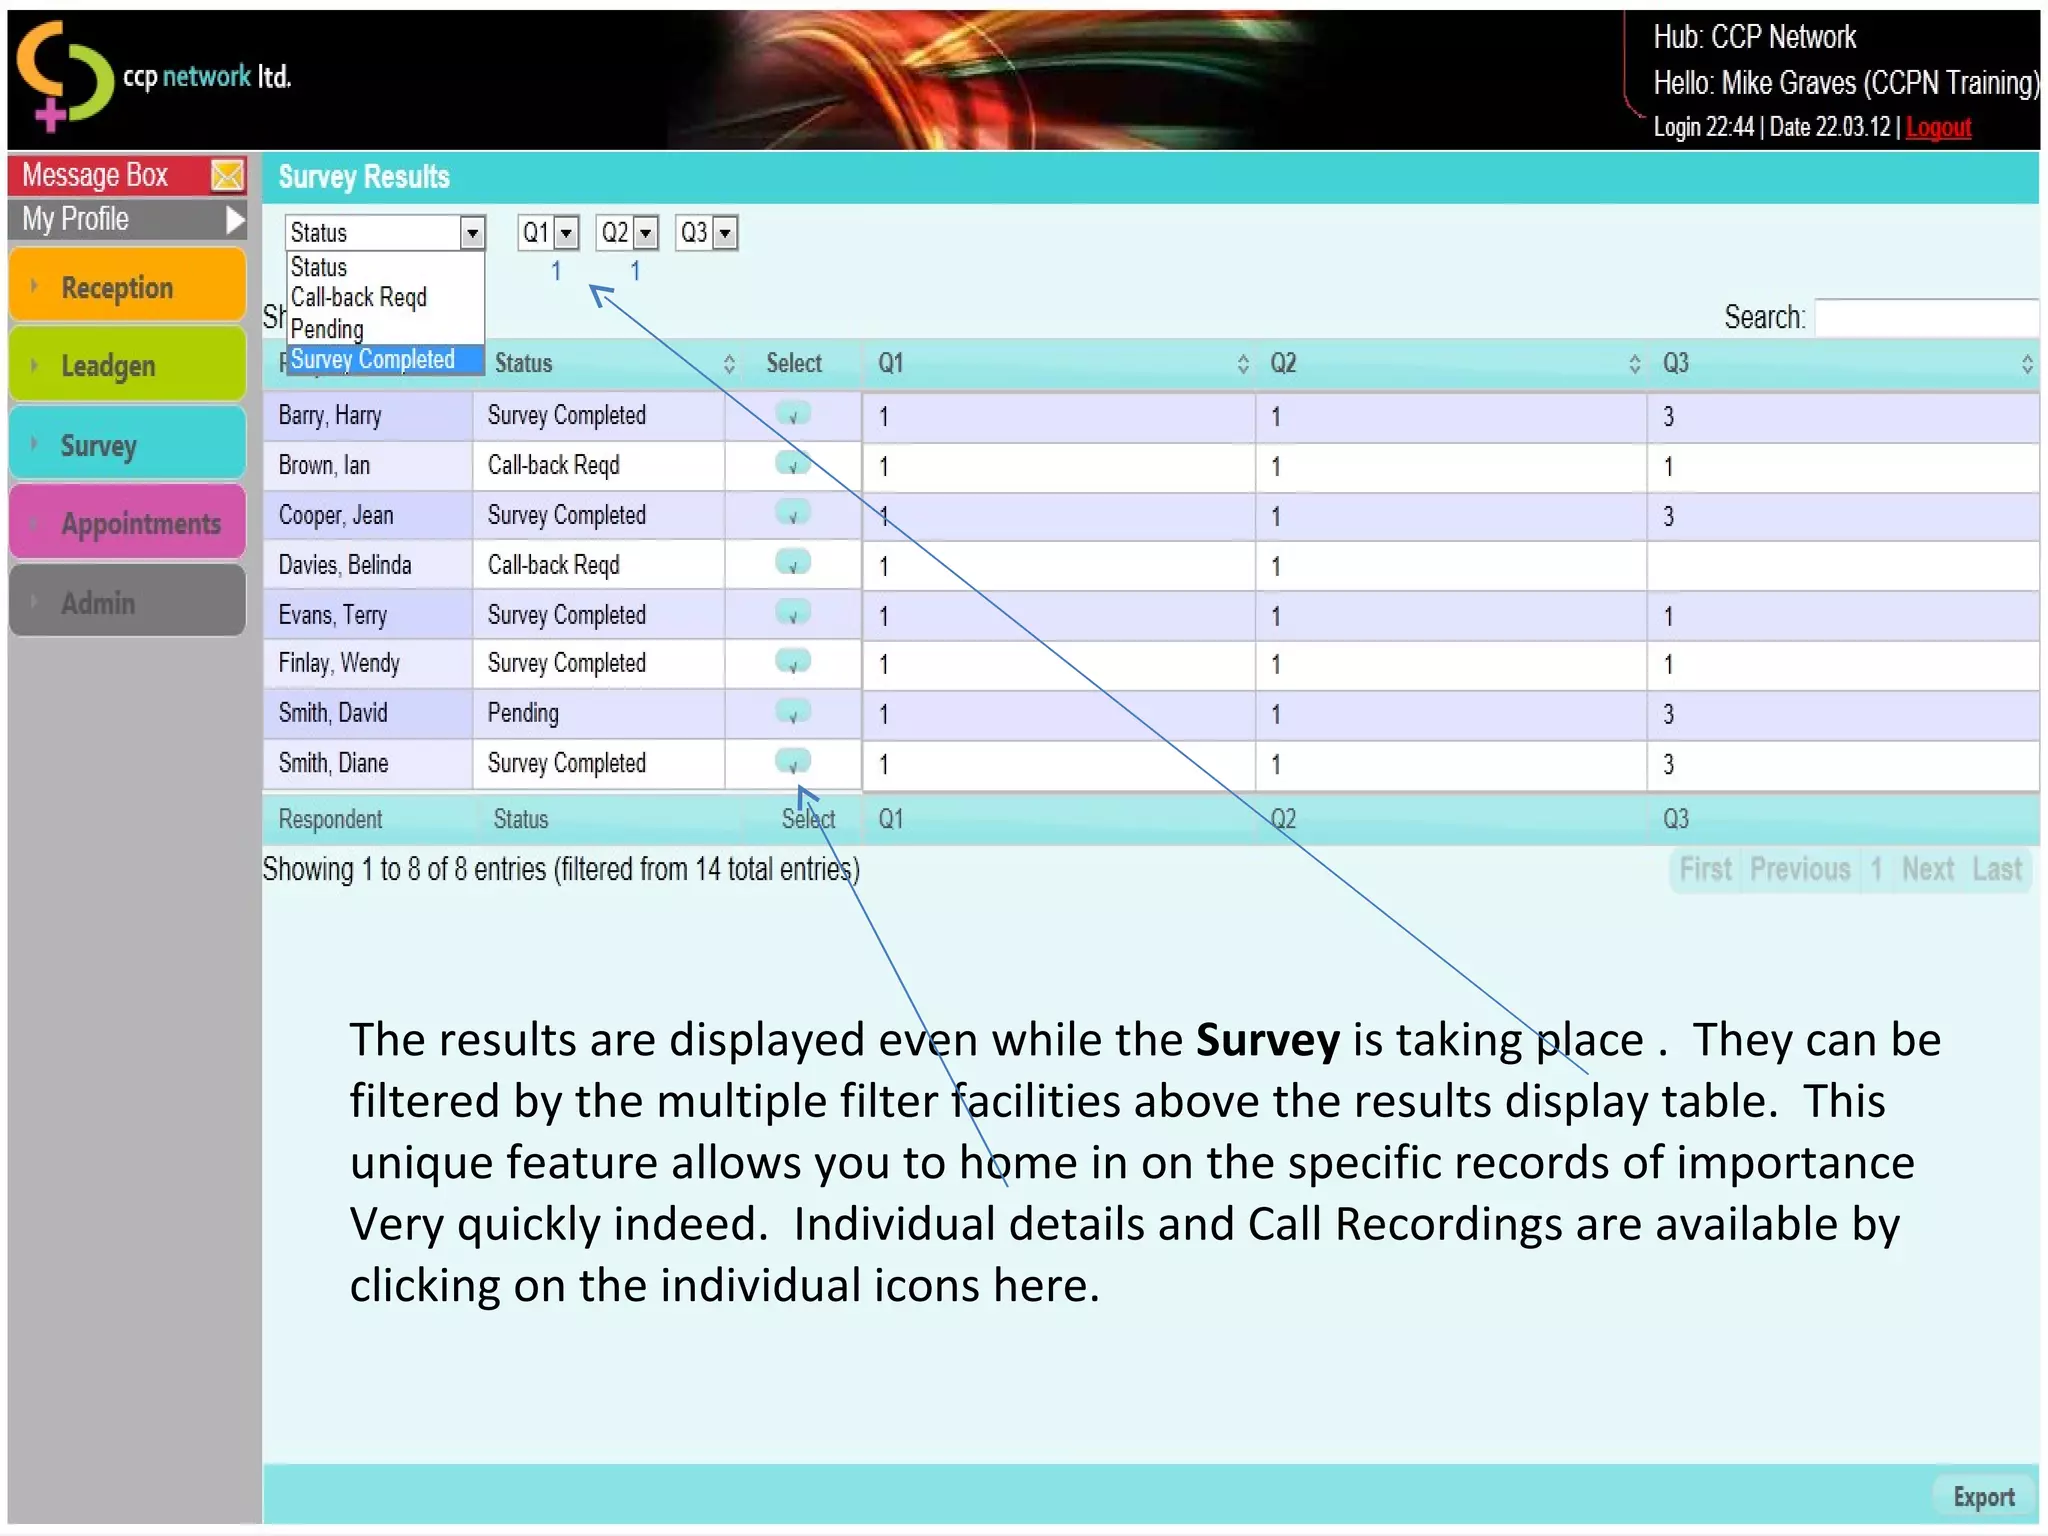Choose Survey Completed in the Status dropdown
Screen dimensions: 2048x1536
point(373,359)
